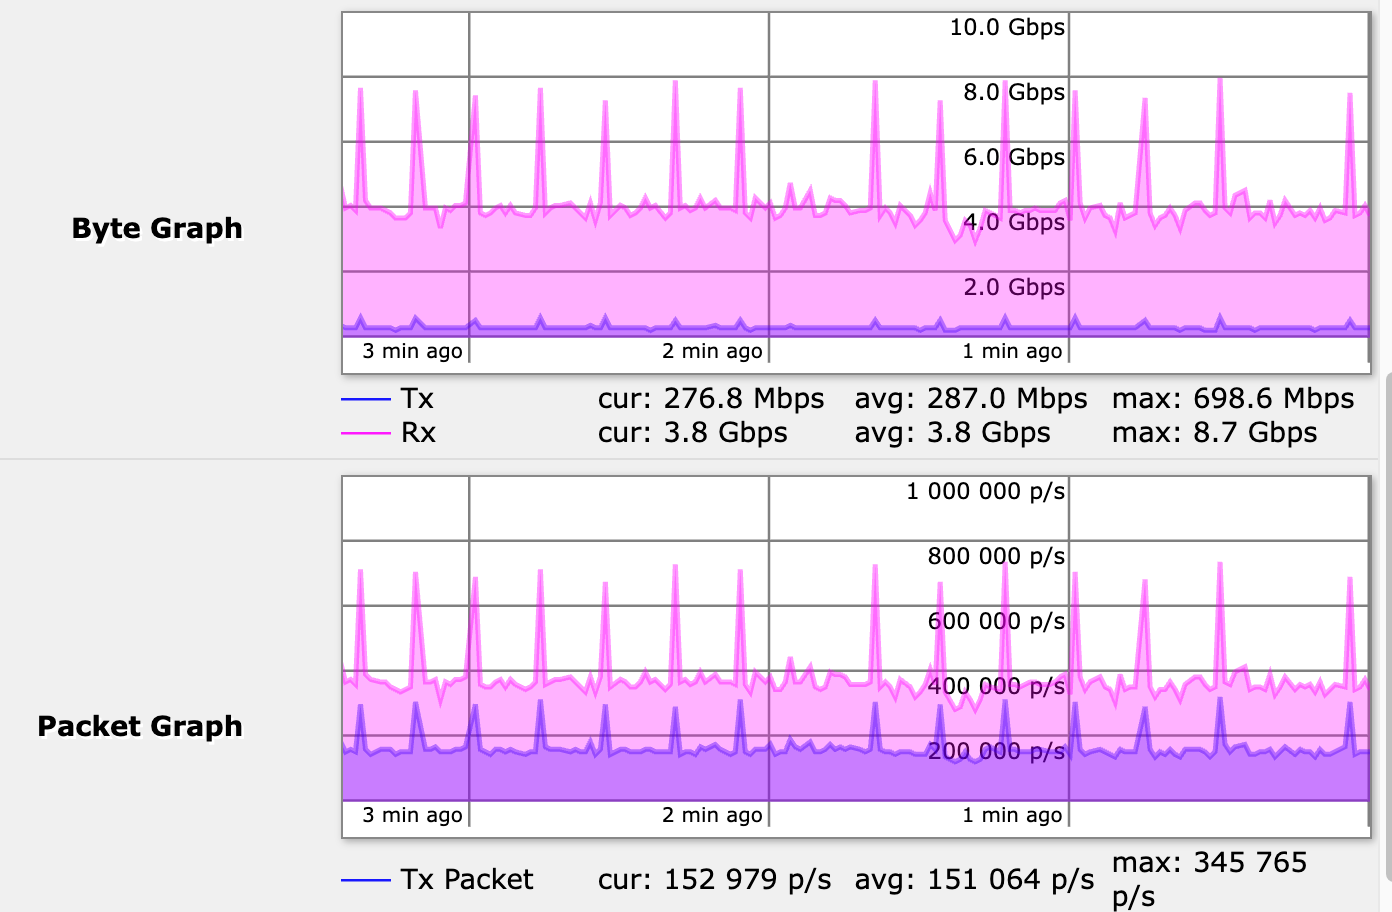This screenshot has height=912, width=1392.
Task: Click the Tx cur value 276.8 Mbps
Action: click(x=712, y=398)
